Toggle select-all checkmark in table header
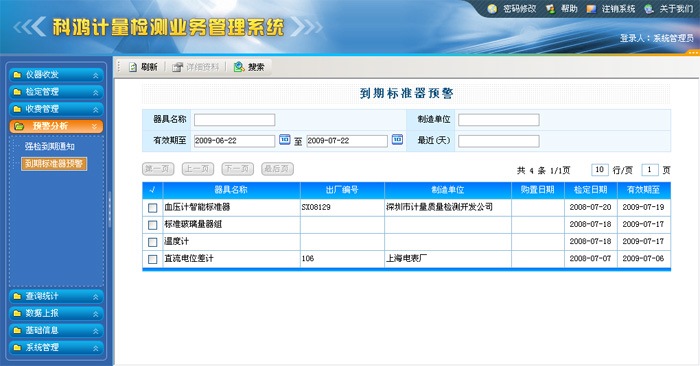Viewport: 700px width, 366px height. click(x=152, y=190)
